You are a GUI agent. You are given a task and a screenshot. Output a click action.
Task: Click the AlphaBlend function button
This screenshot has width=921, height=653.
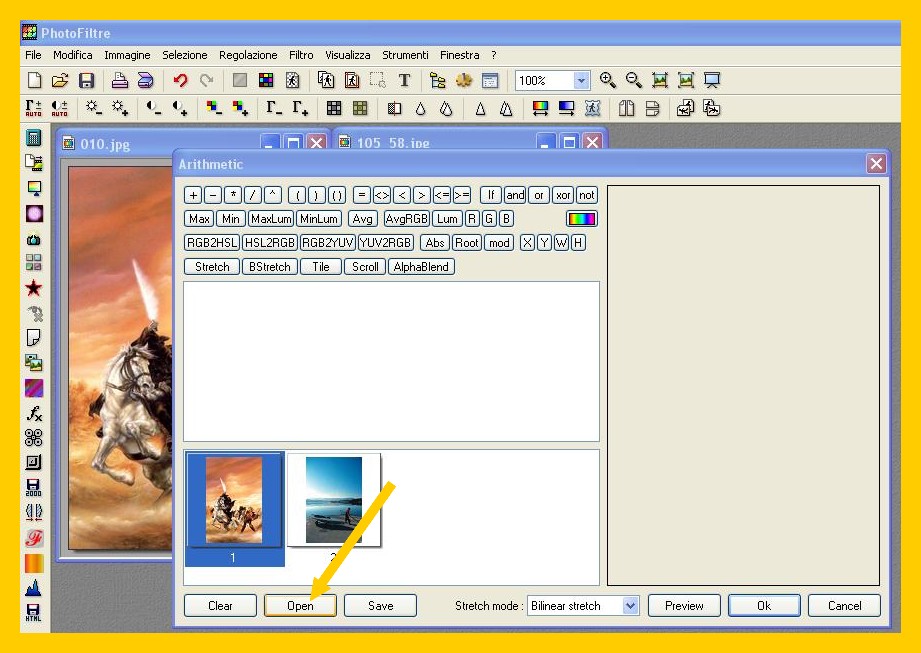[421, 267]
